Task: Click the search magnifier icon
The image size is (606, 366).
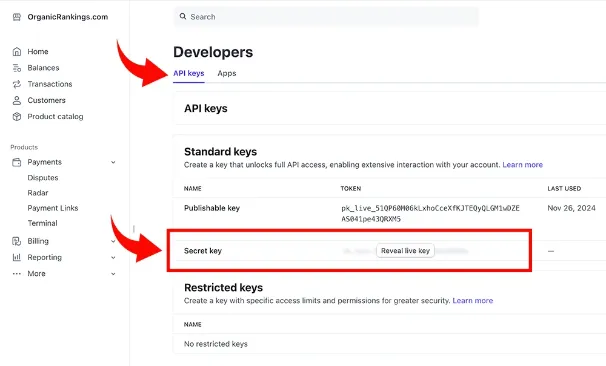Action: 183,17
